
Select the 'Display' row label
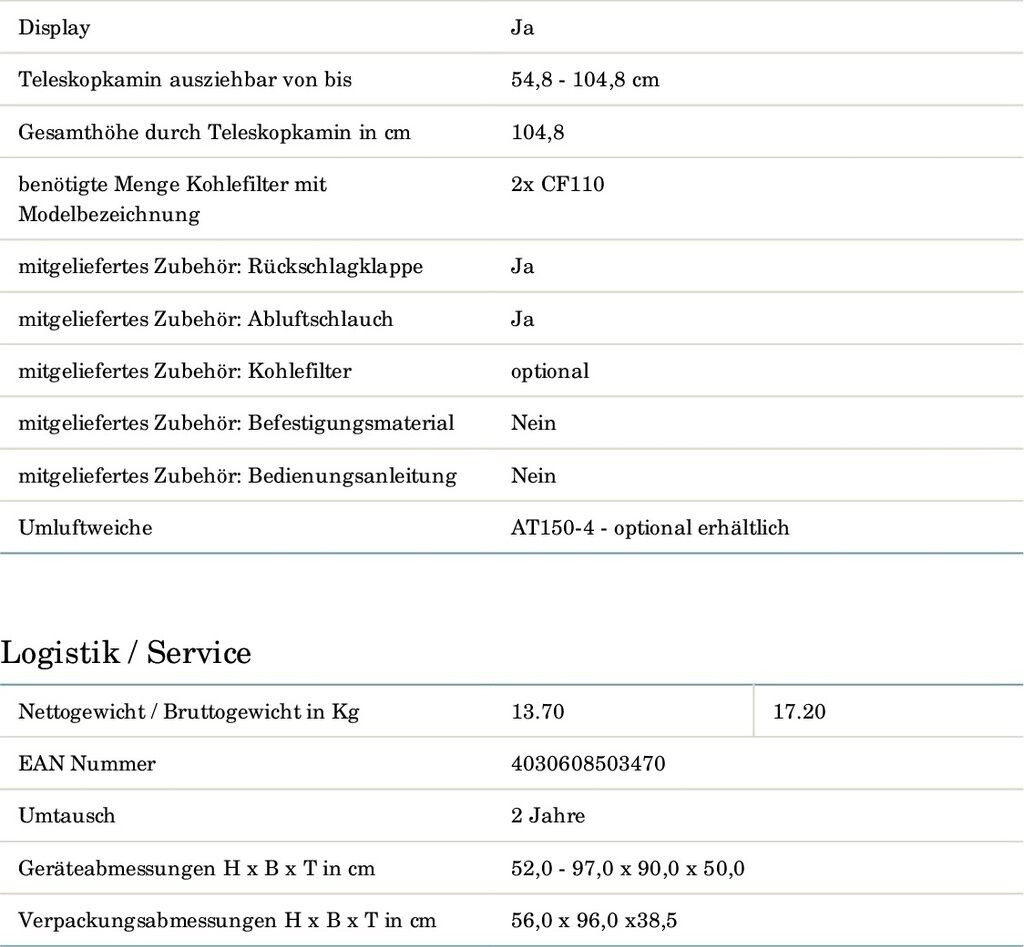tap(54, 28)
